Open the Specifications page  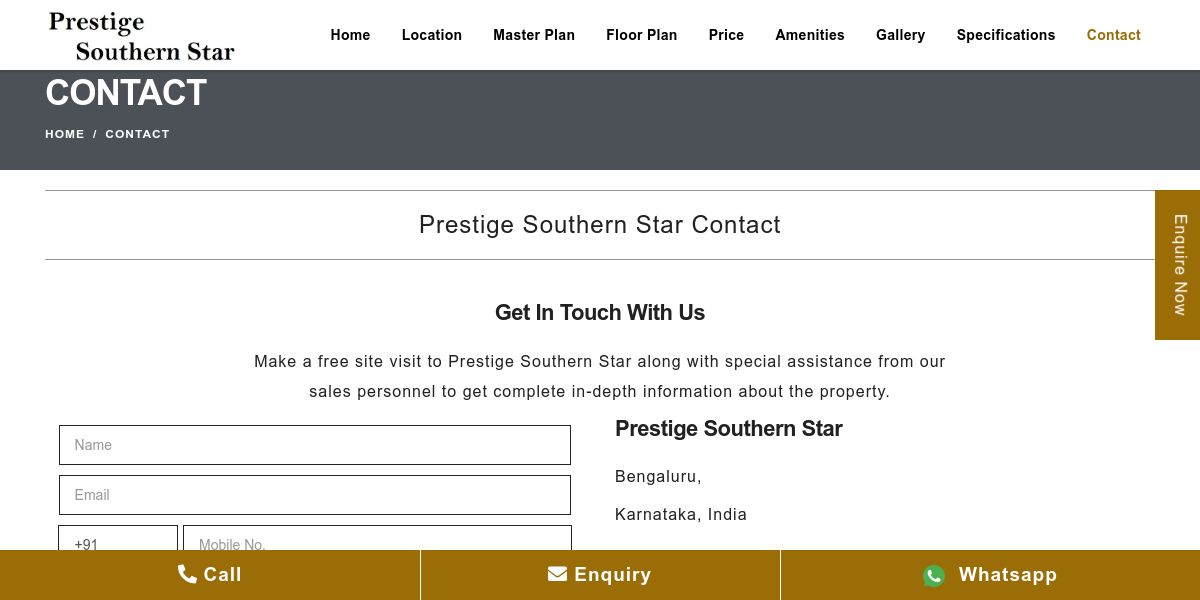click(x=1006, y=35)
